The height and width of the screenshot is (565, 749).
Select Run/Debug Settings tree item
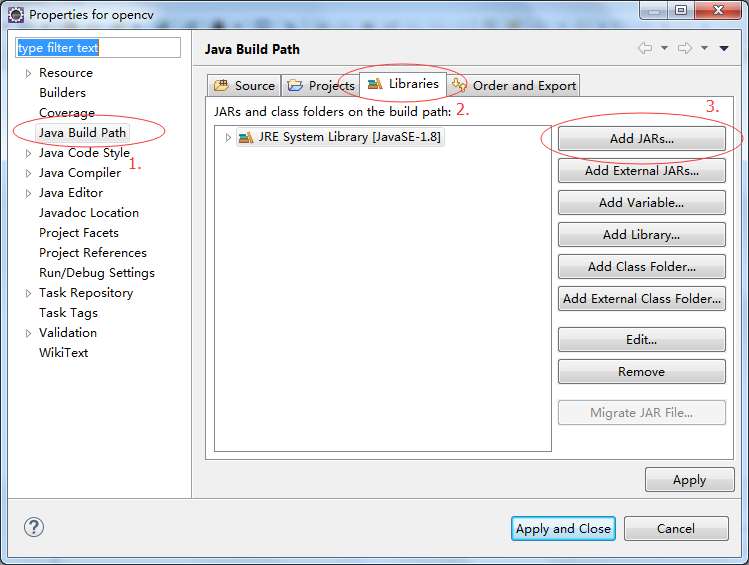coord(97,273)
